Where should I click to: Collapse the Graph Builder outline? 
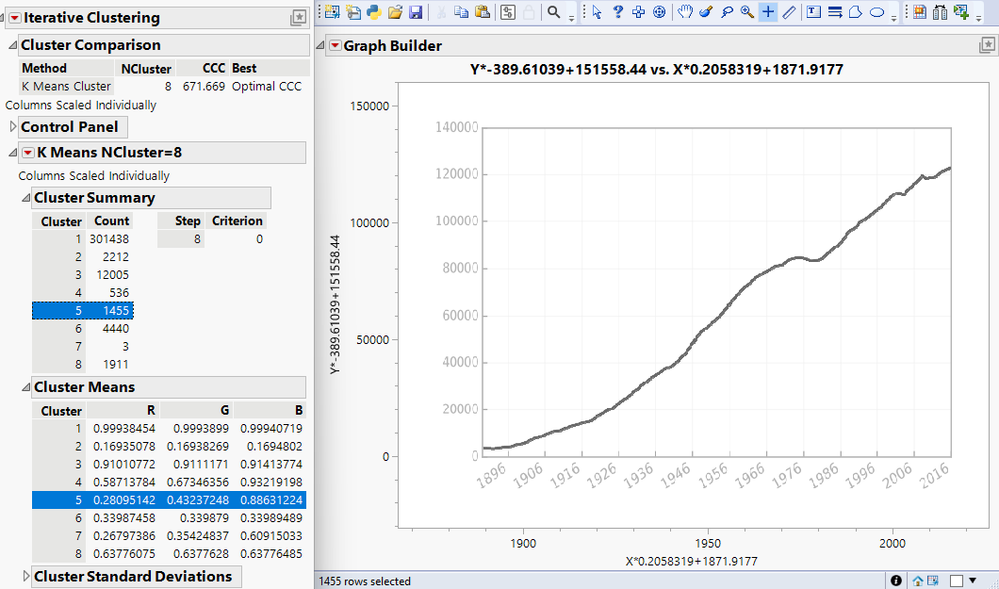click(x=320, y=45)
